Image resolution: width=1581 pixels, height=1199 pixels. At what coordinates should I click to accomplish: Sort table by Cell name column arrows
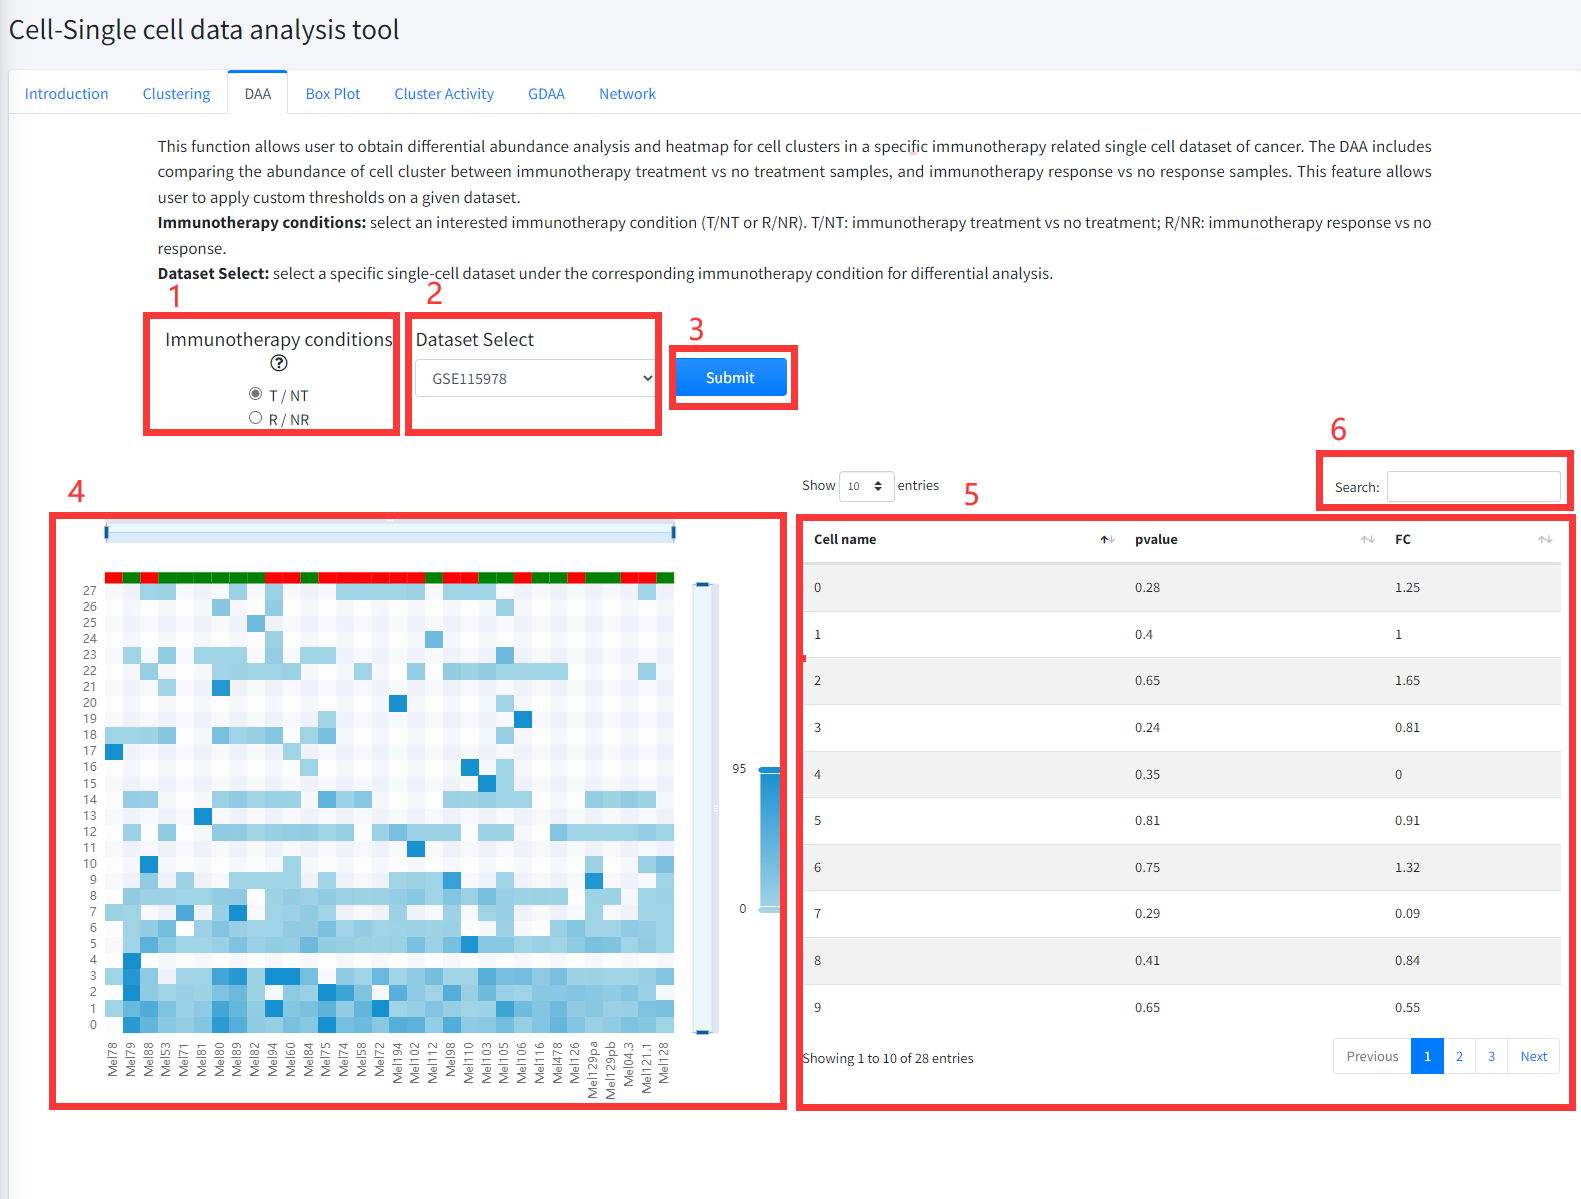tap(1106, 540)
